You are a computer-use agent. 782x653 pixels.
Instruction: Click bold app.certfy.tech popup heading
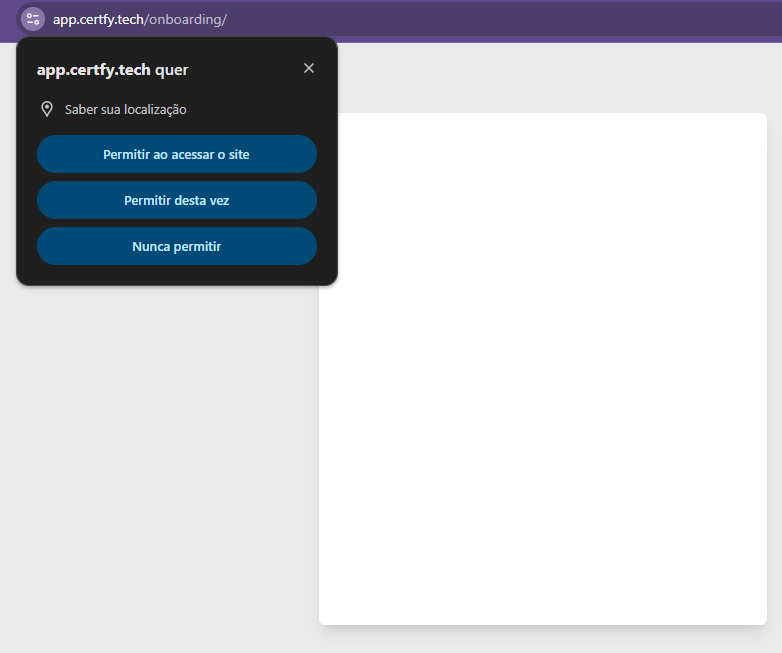[x=93, y=70]
